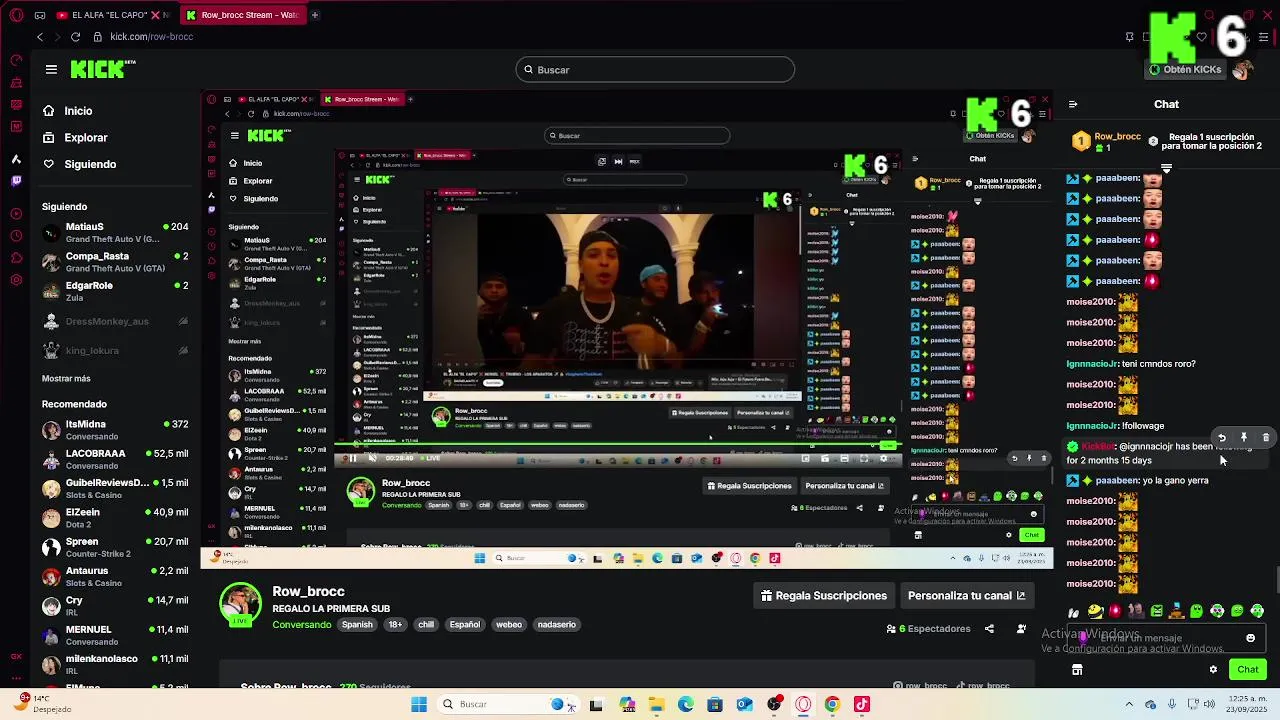Open the shop icon below chat input

coord(1077,670)
